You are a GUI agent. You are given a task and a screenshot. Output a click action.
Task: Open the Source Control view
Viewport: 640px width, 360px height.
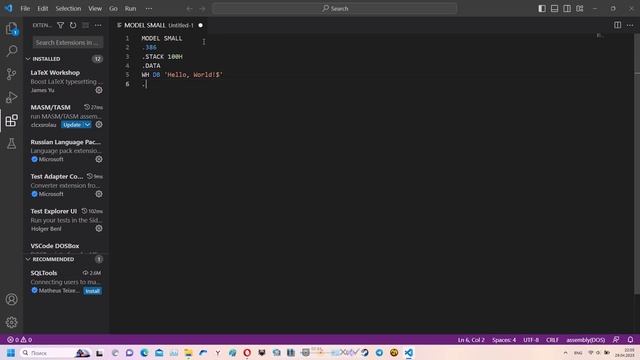coord(11,74)
